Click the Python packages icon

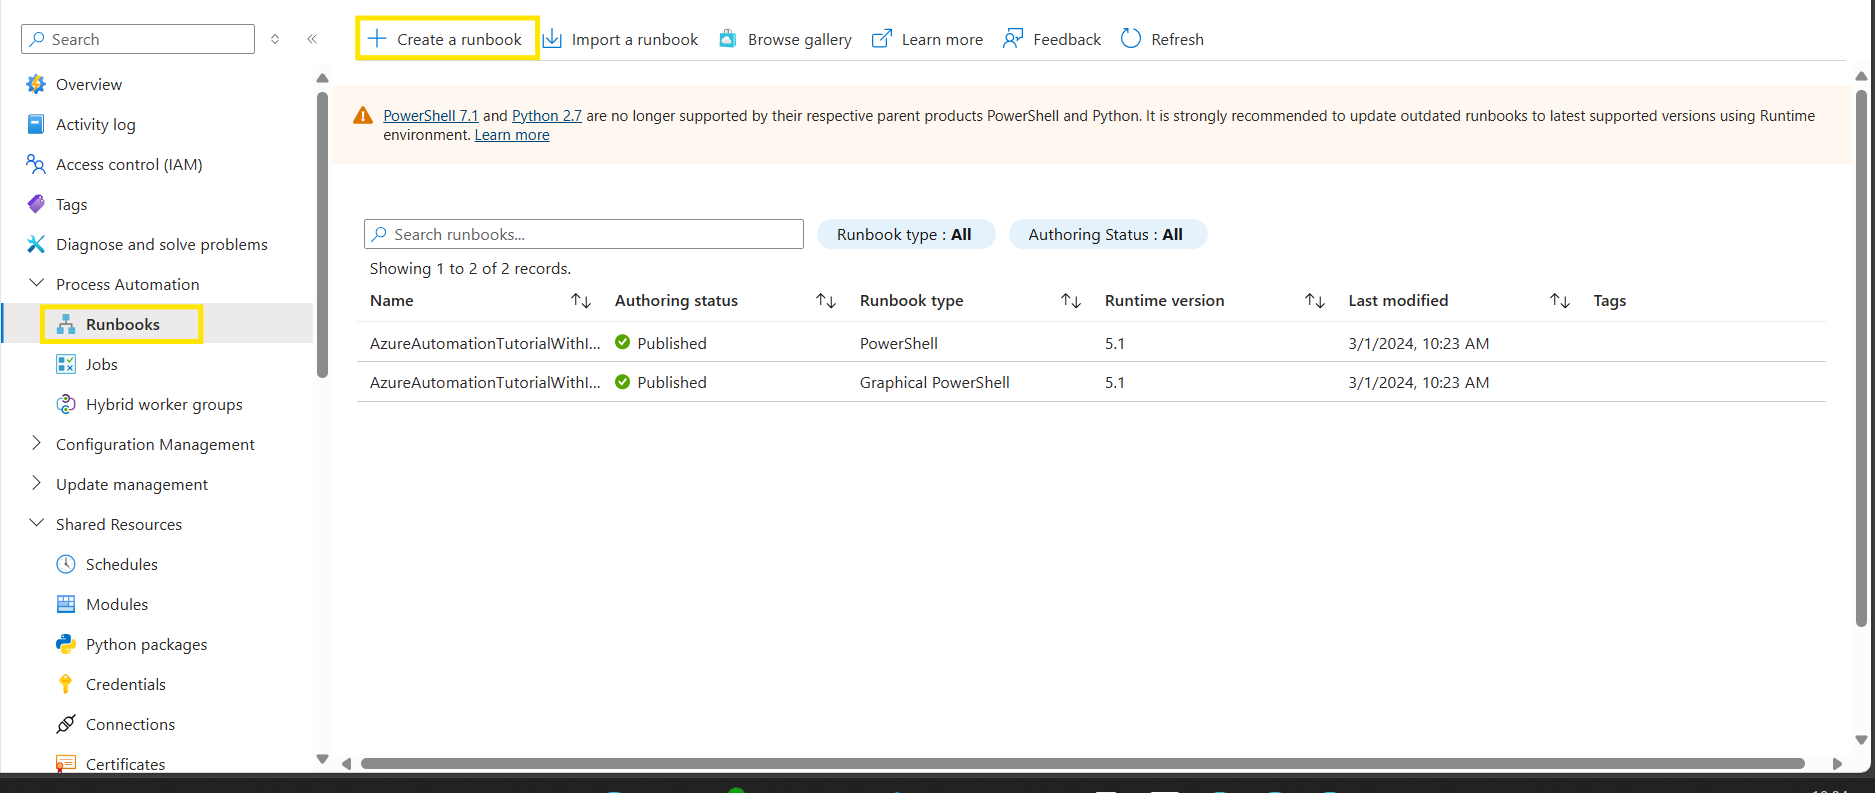pos(66,644)
